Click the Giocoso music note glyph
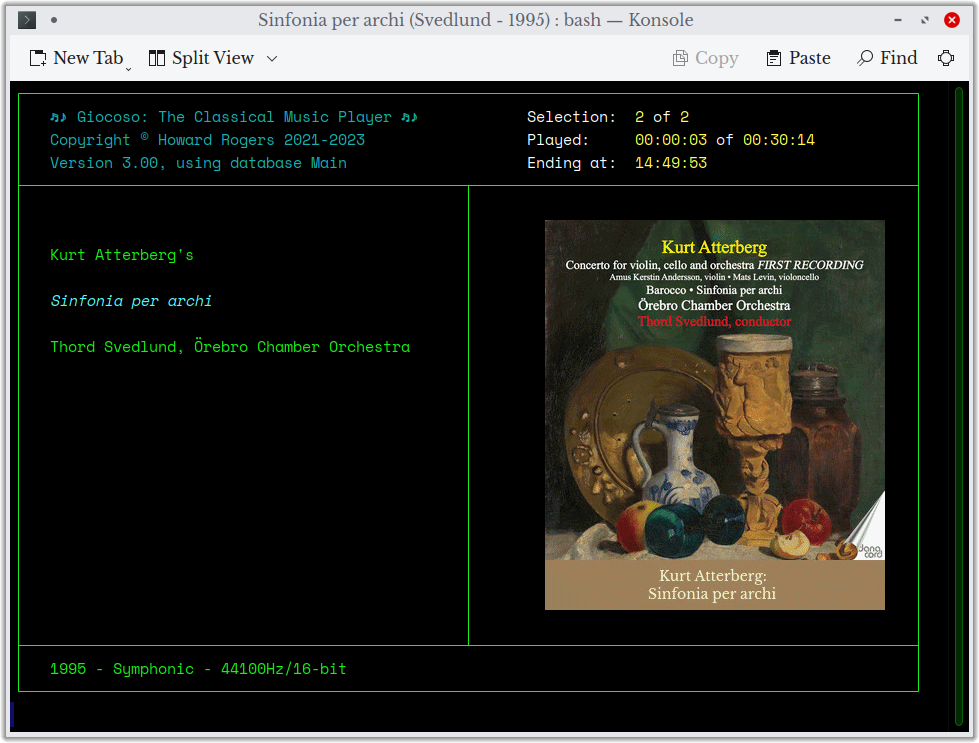 click(x=57, y=116)
